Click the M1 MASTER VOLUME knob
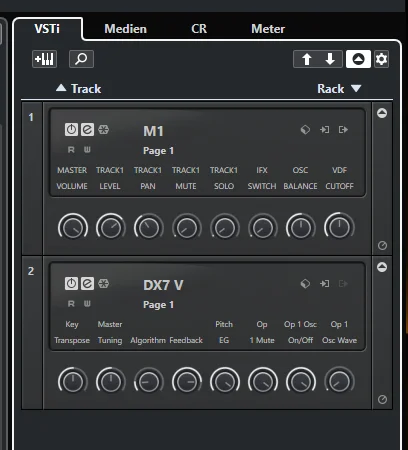Image resolution: width=408 pixels, height=450 pixels. [x=73, y=228]
